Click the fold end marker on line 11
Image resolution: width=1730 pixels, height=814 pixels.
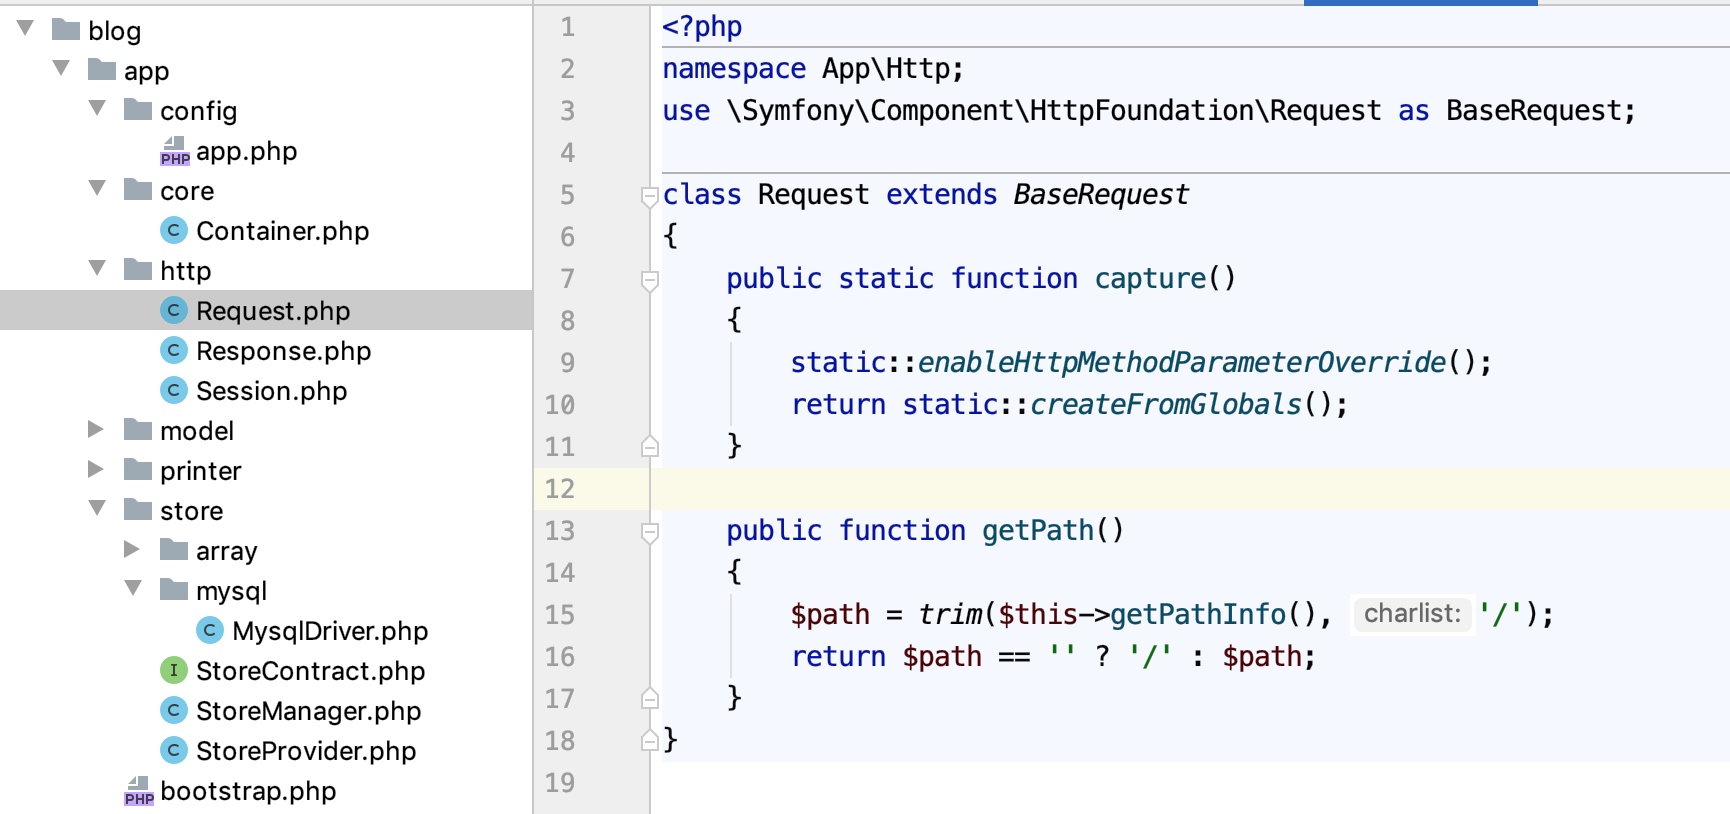[x=650, y=446]
